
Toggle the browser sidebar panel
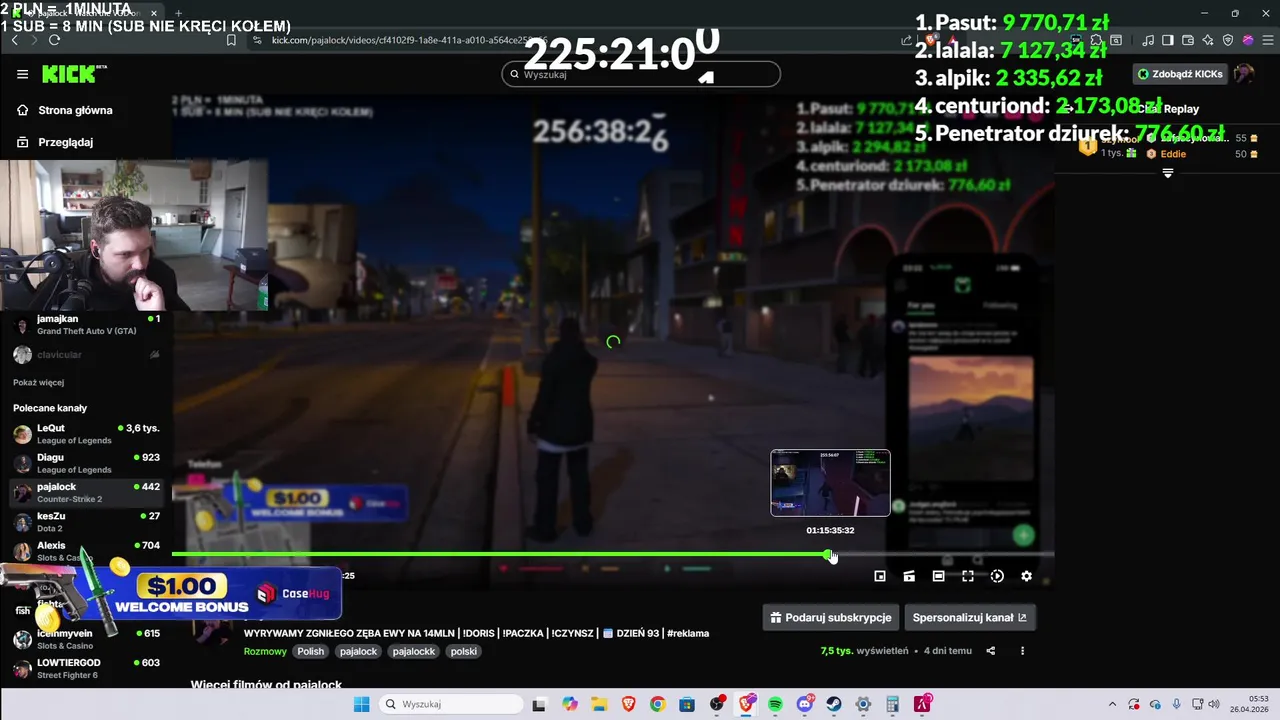(1168, 40)
